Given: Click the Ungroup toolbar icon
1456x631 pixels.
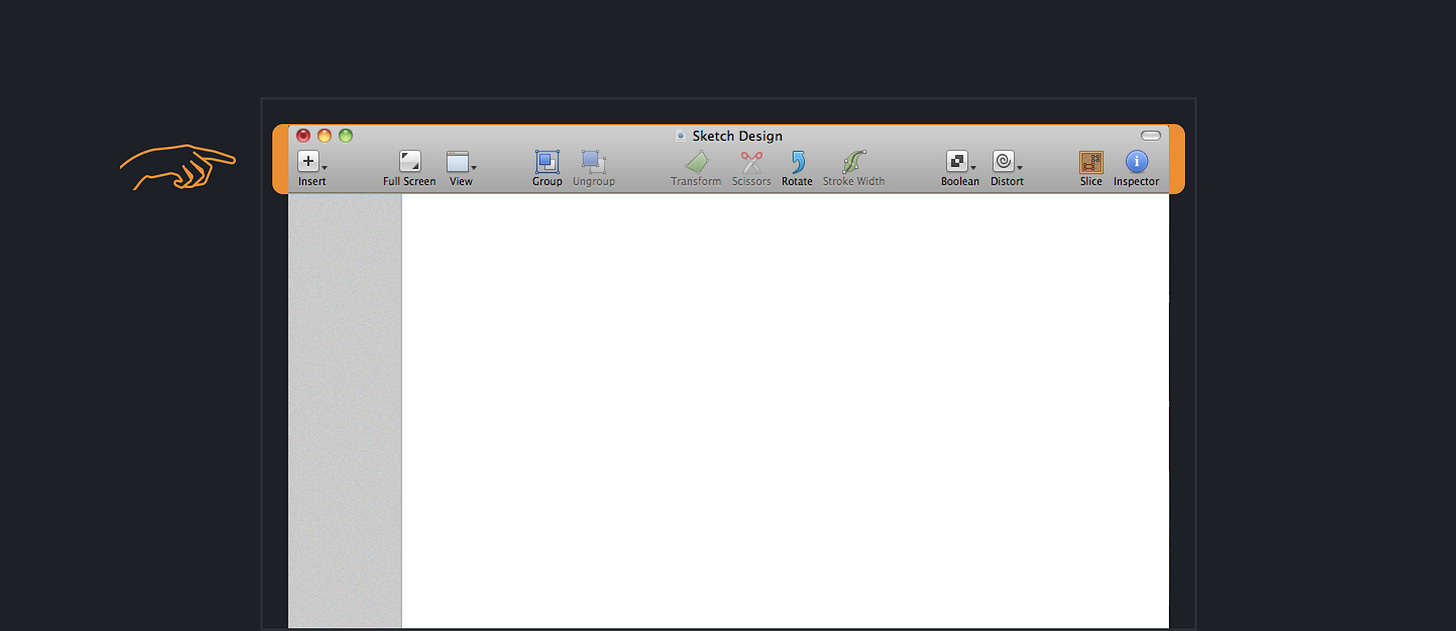Looking at the screenshot, I should point(593,161).
